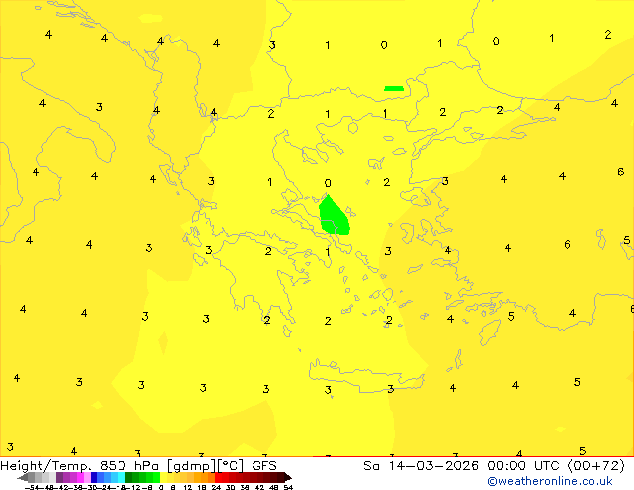
Task: Pick the blue segment of the temperature legend
Action: coord(99,478)
